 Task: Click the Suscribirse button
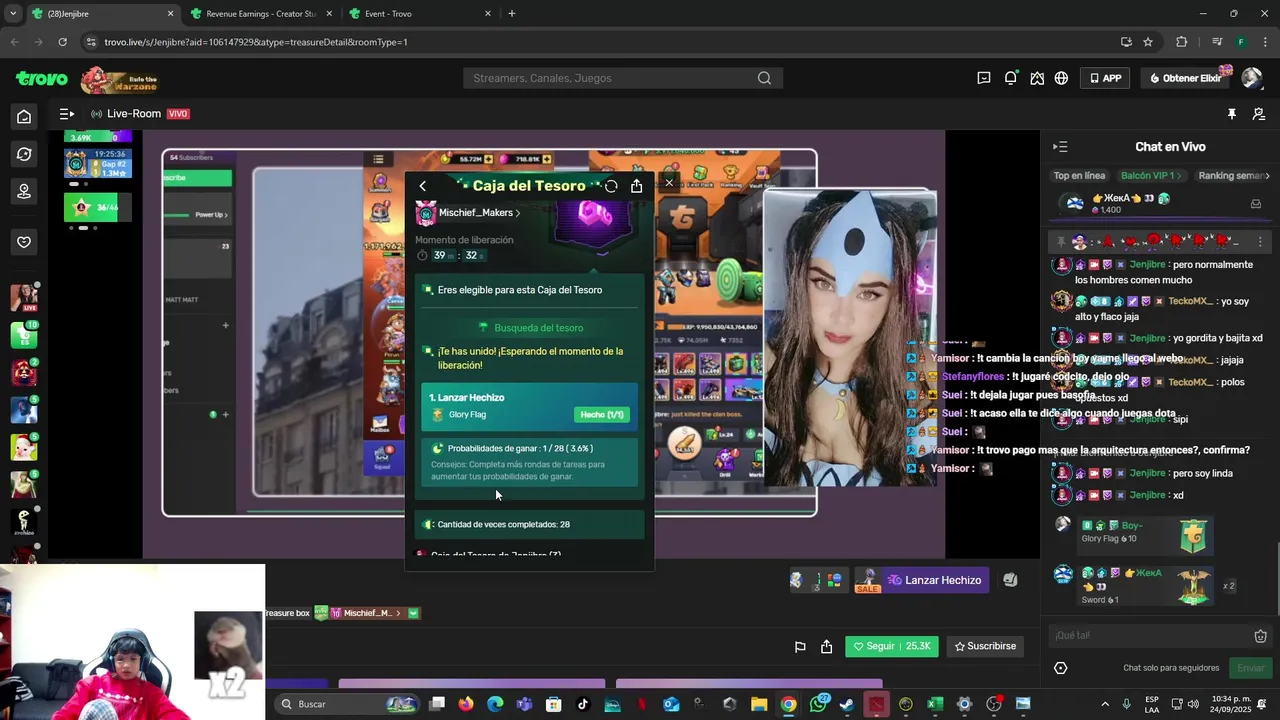[x=985, y=646]
